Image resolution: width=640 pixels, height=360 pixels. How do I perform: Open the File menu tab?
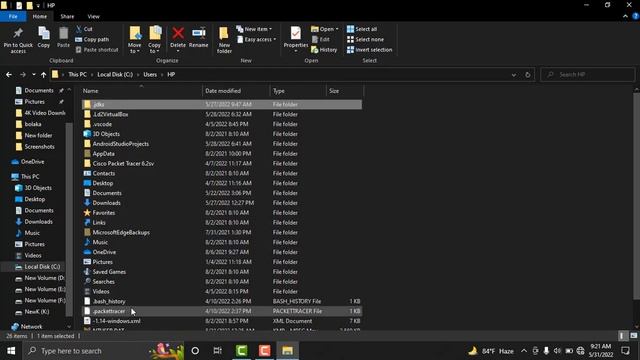pyautogui.click(x=13, y=16)
